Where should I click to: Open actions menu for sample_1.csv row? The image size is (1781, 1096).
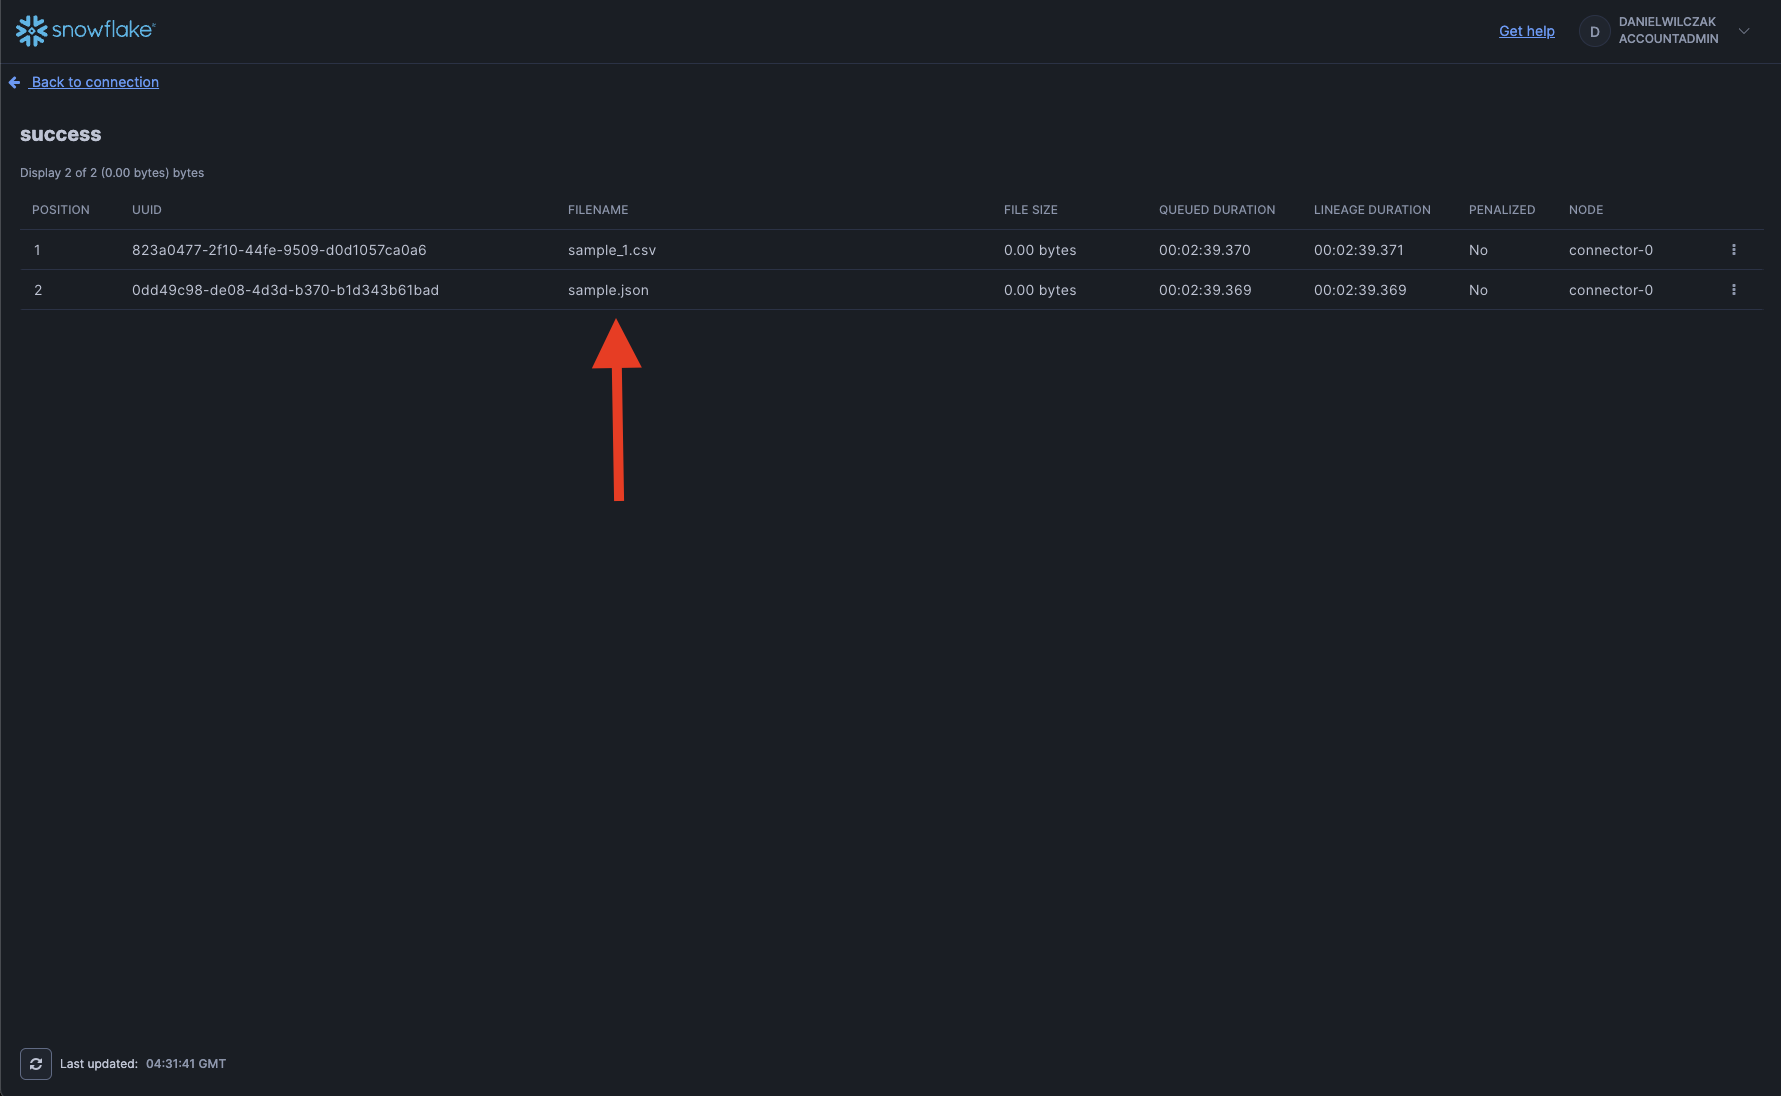point(1733,250)
